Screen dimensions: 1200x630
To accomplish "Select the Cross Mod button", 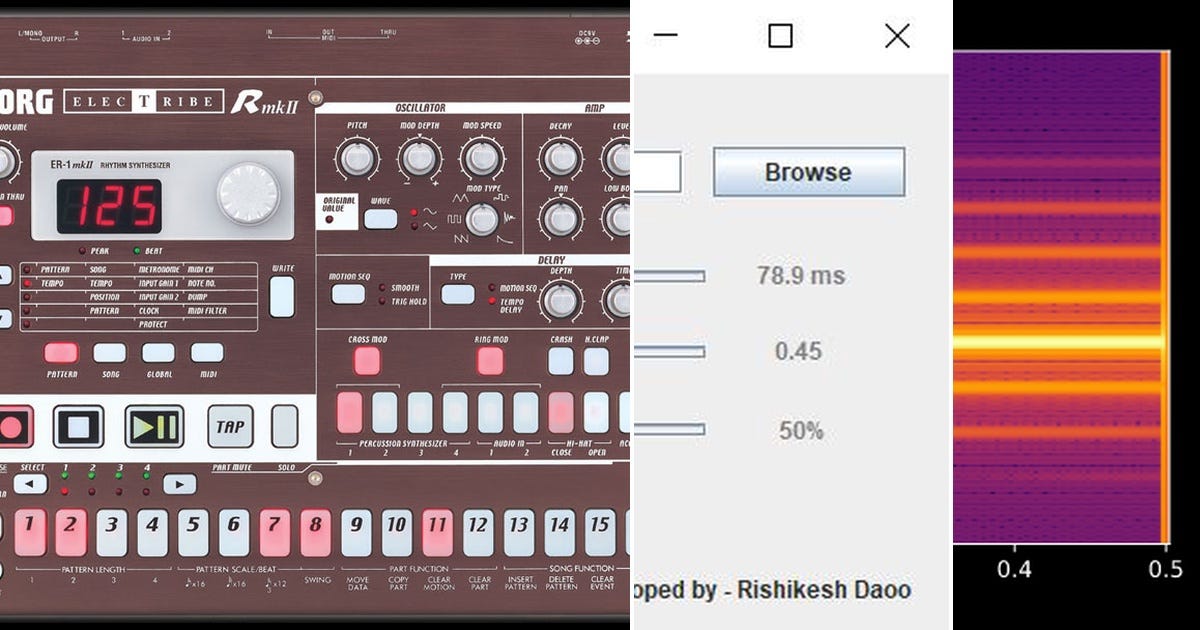I will click(365, 359).
